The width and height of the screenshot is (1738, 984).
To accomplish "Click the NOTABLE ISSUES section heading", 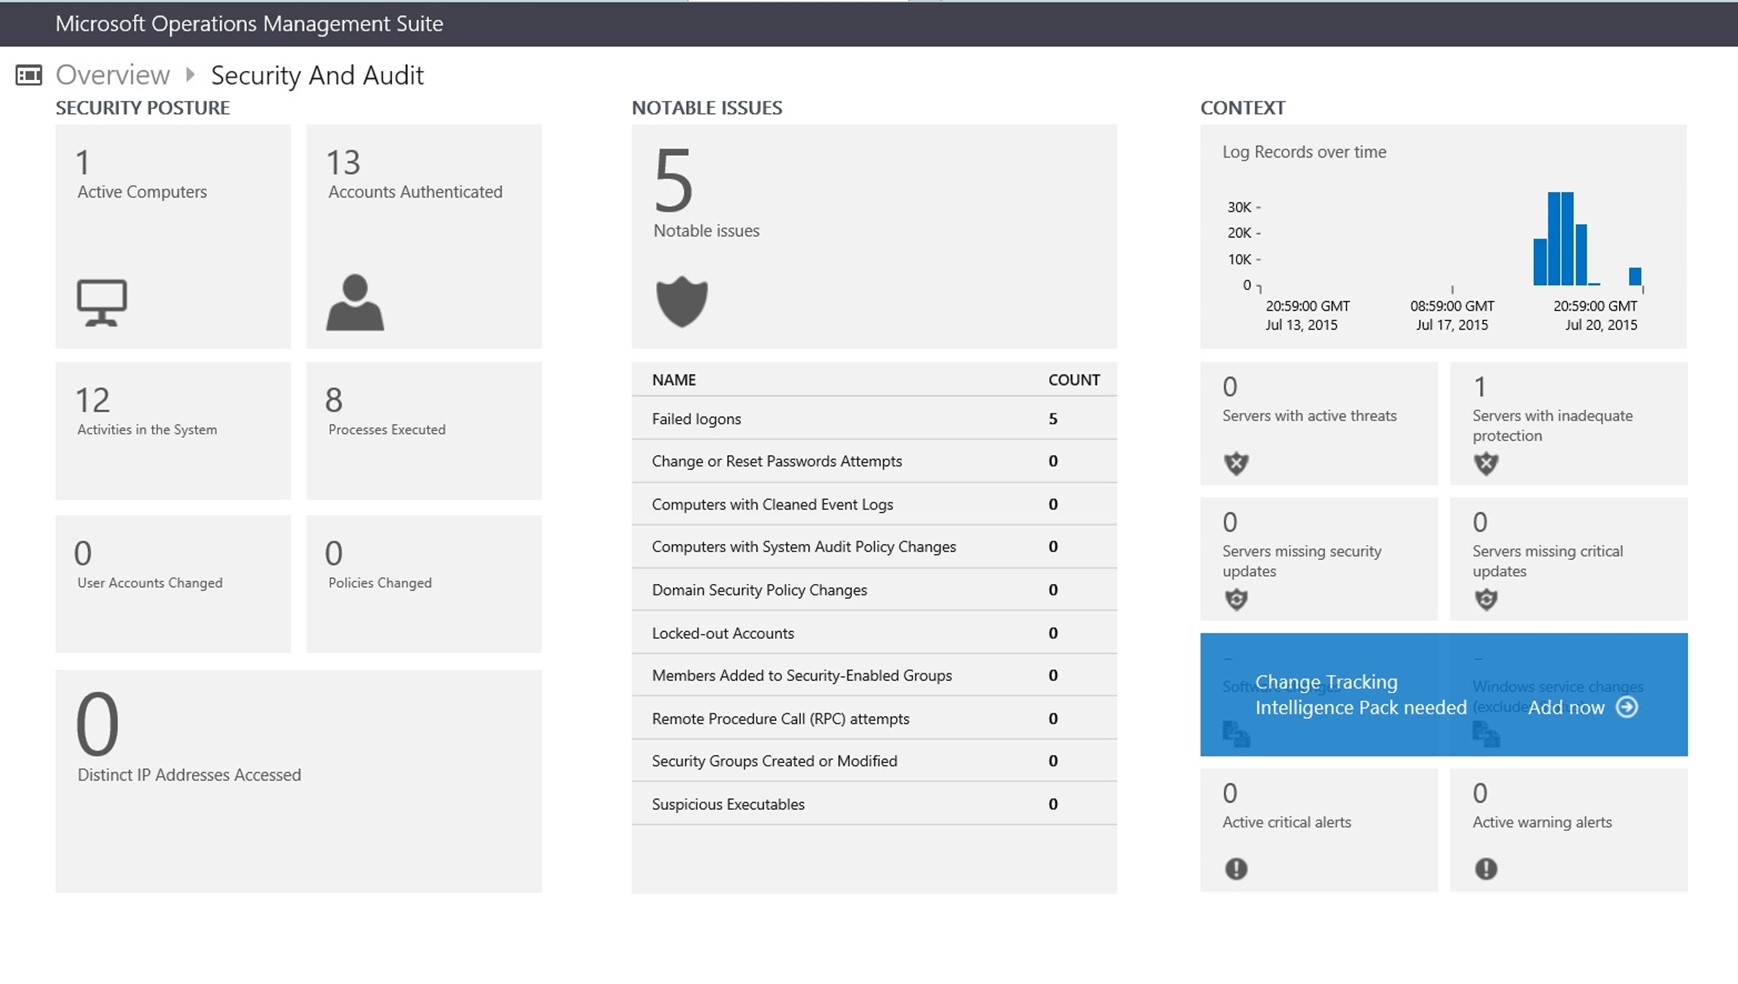I will tap(707, 108).
